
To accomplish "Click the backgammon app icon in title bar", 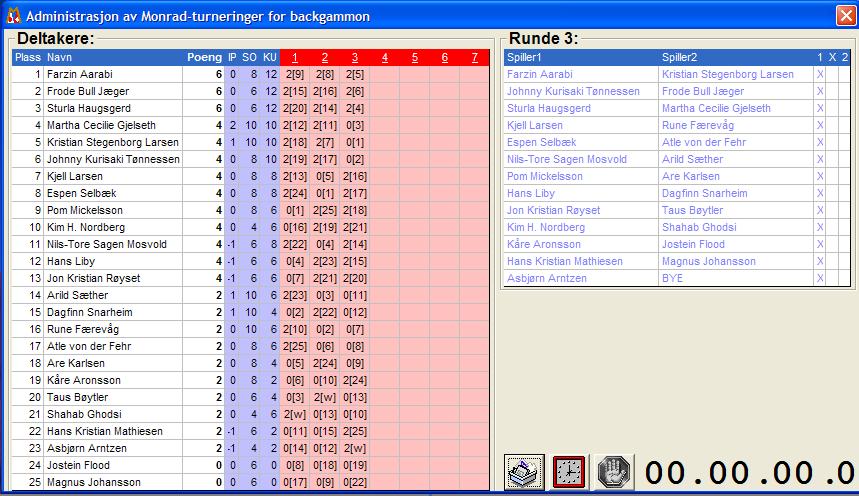I will point(12,14).
